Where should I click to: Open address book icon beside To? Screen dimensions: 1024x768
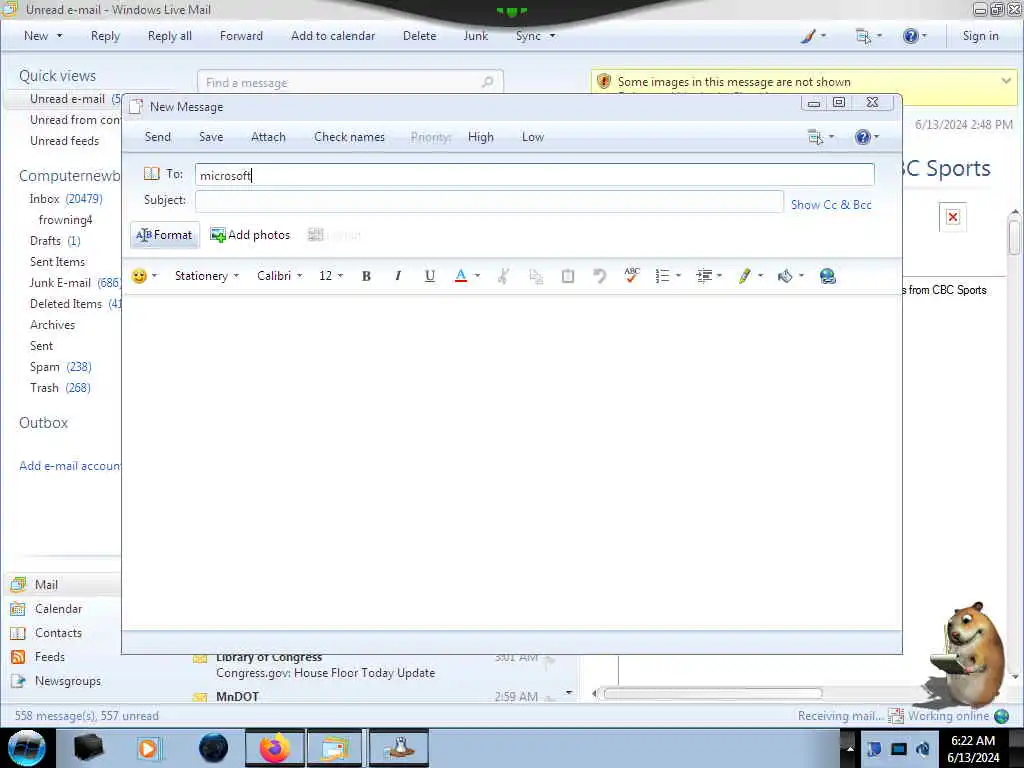pyautogui.click(x=152, y=174)
